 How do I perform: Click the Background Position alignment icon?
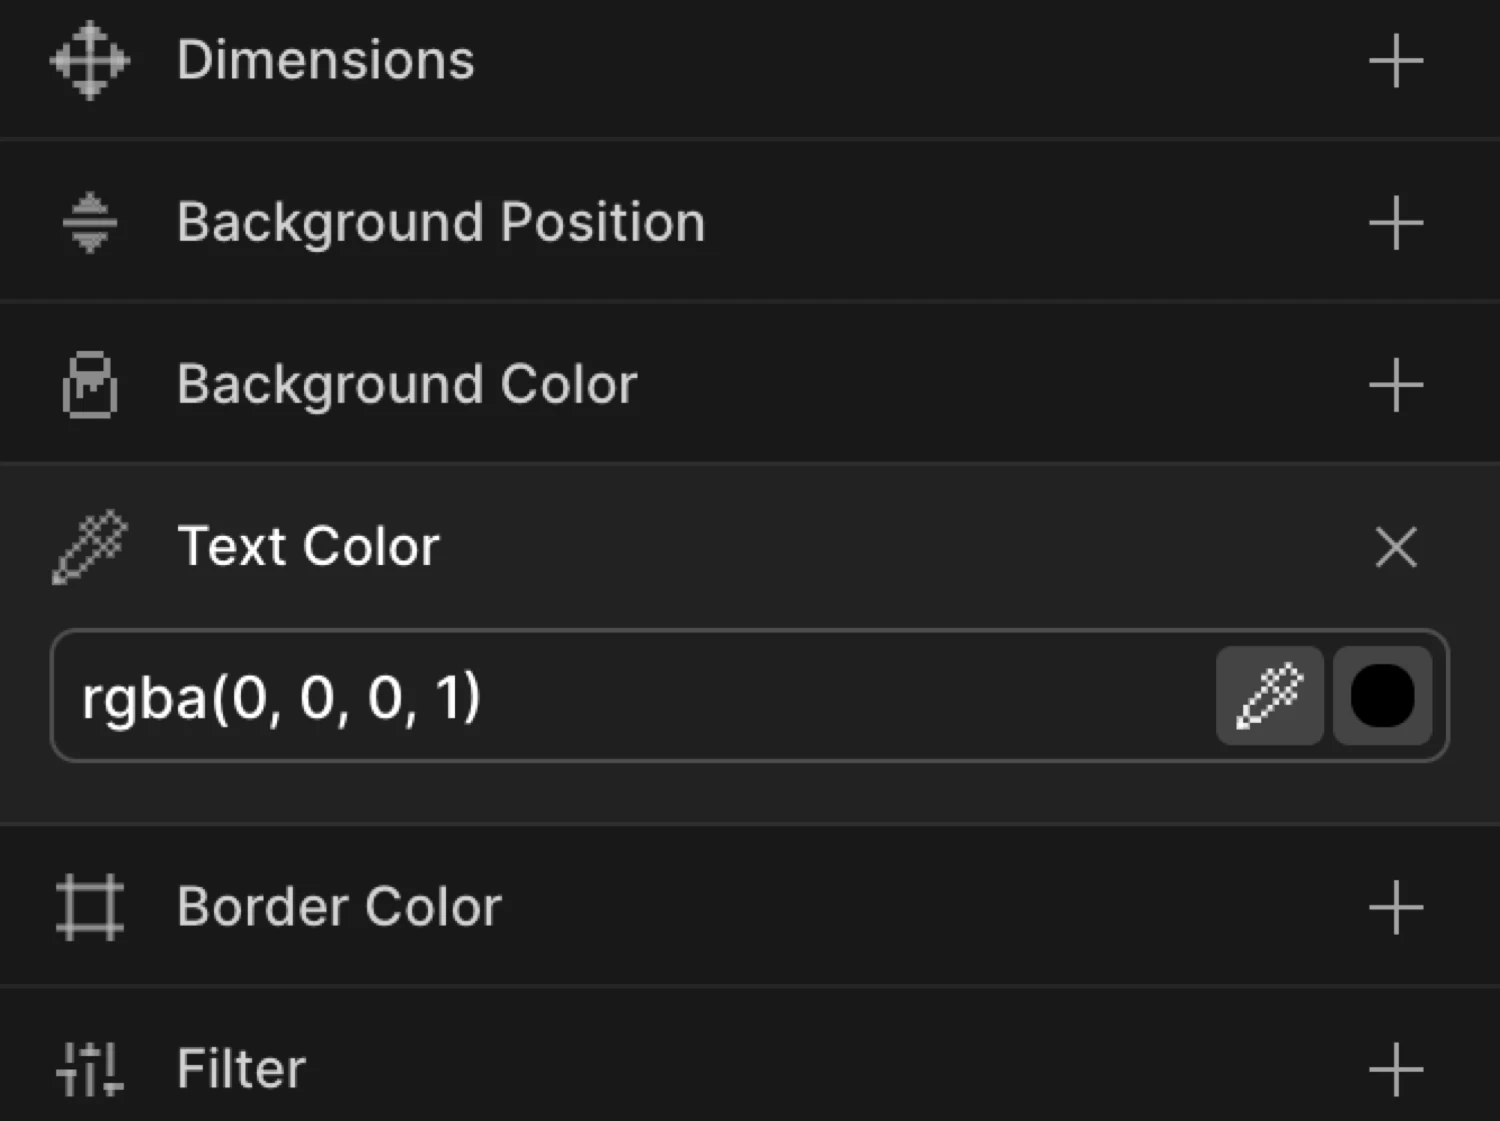pyautogui.click(x=89, y=221)
